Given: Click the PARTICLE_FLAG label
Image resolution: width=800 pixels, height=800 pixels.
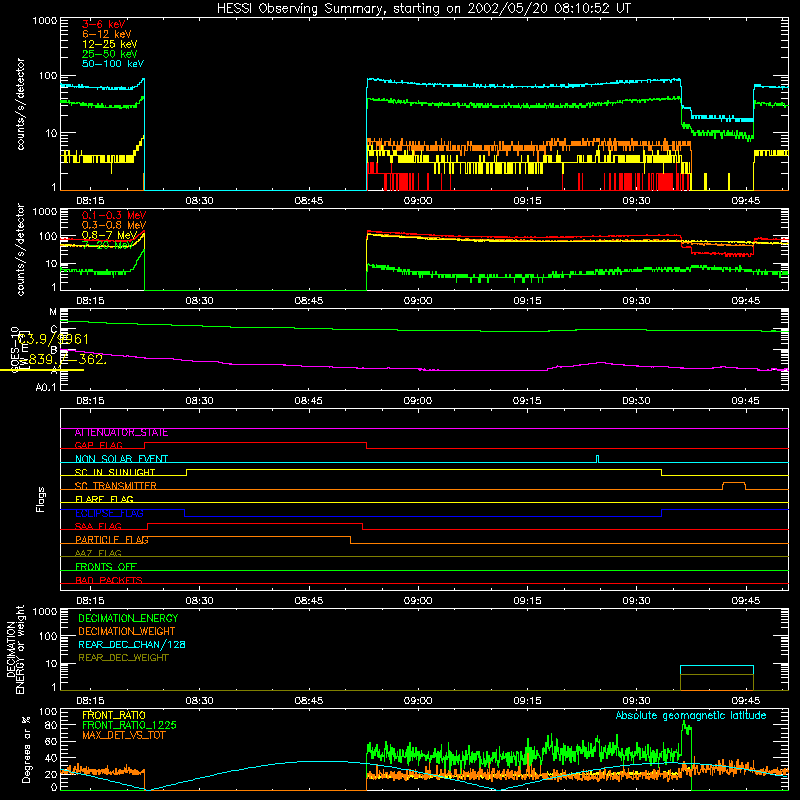Looking at the screenshot, I should (x=112, y=540).
